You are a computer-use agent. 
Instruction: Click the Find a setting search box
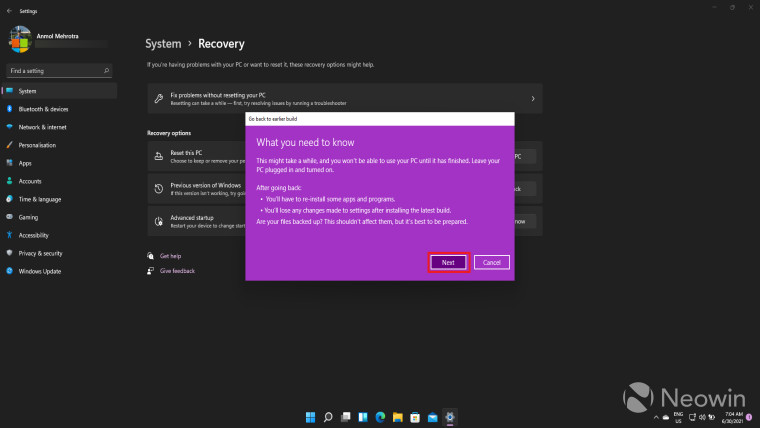tap(59, 71)
